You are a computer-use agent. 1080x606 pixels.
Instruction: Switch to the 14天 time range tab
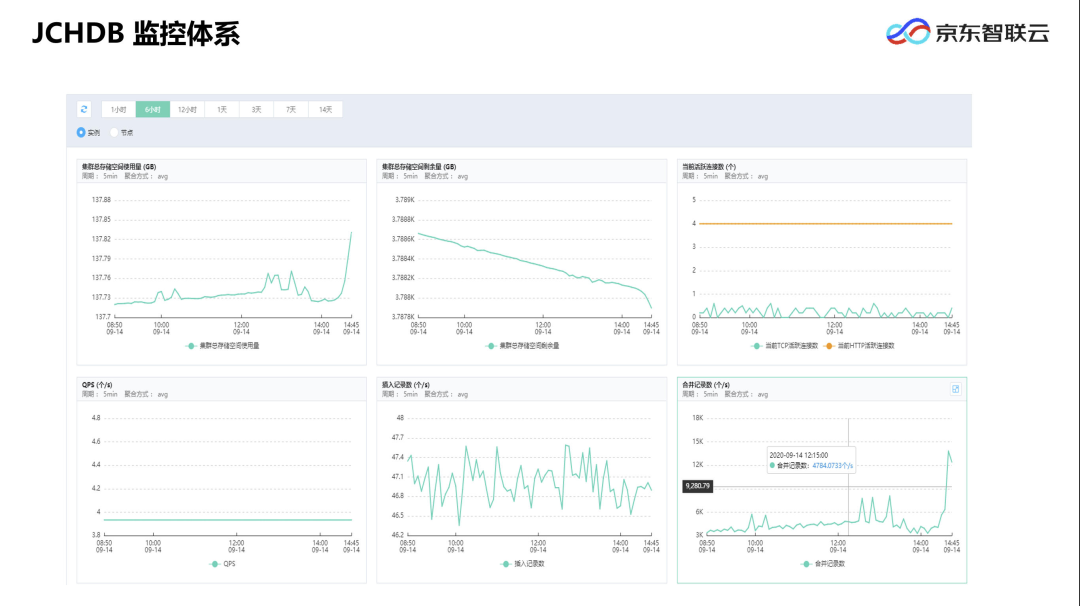pyautogui.click(x=326, y=109)
